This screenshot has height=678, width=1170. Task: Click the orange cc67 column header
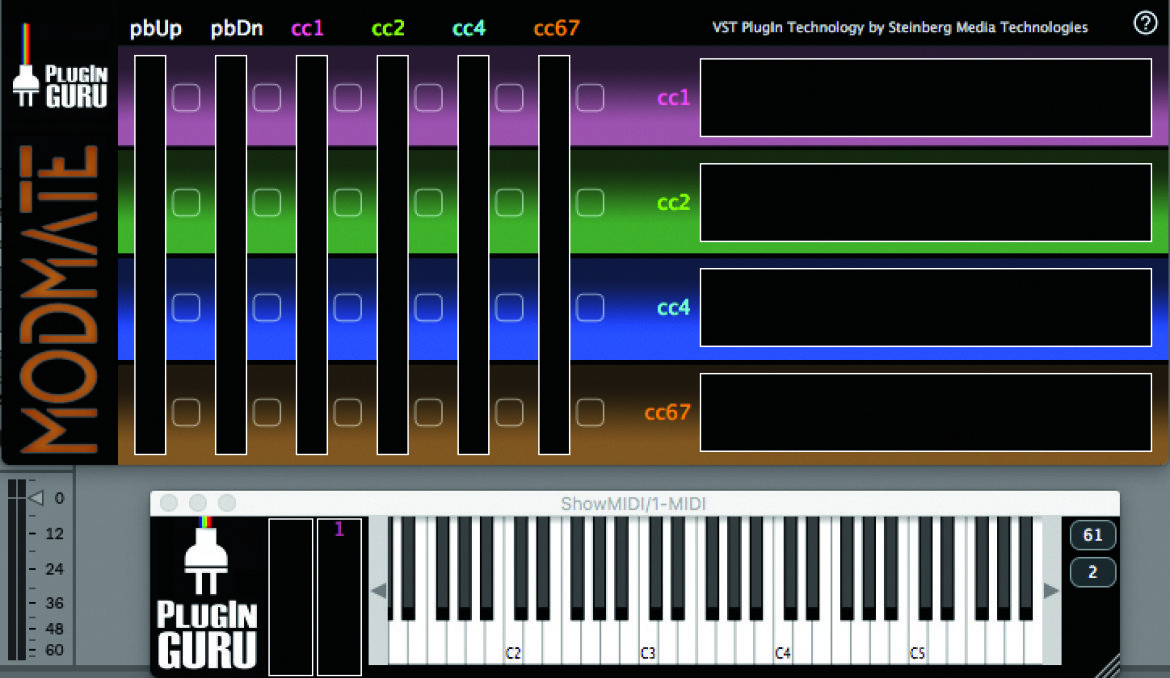tap(557, 28)
